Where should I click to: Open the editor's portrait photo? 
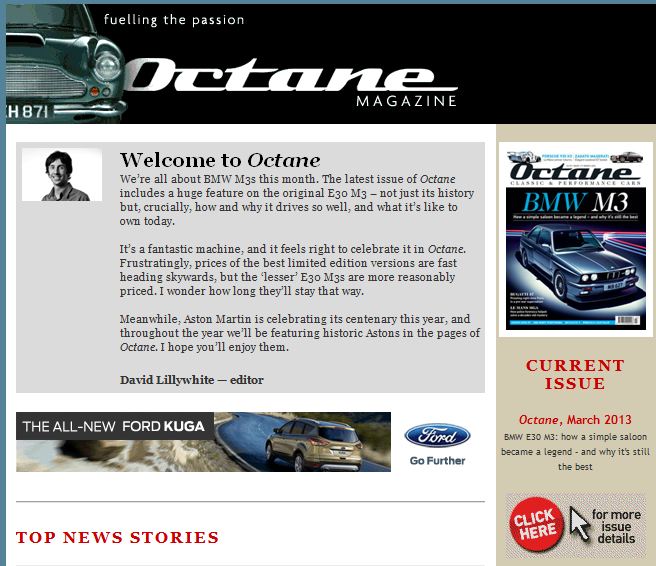click(62, 174)
